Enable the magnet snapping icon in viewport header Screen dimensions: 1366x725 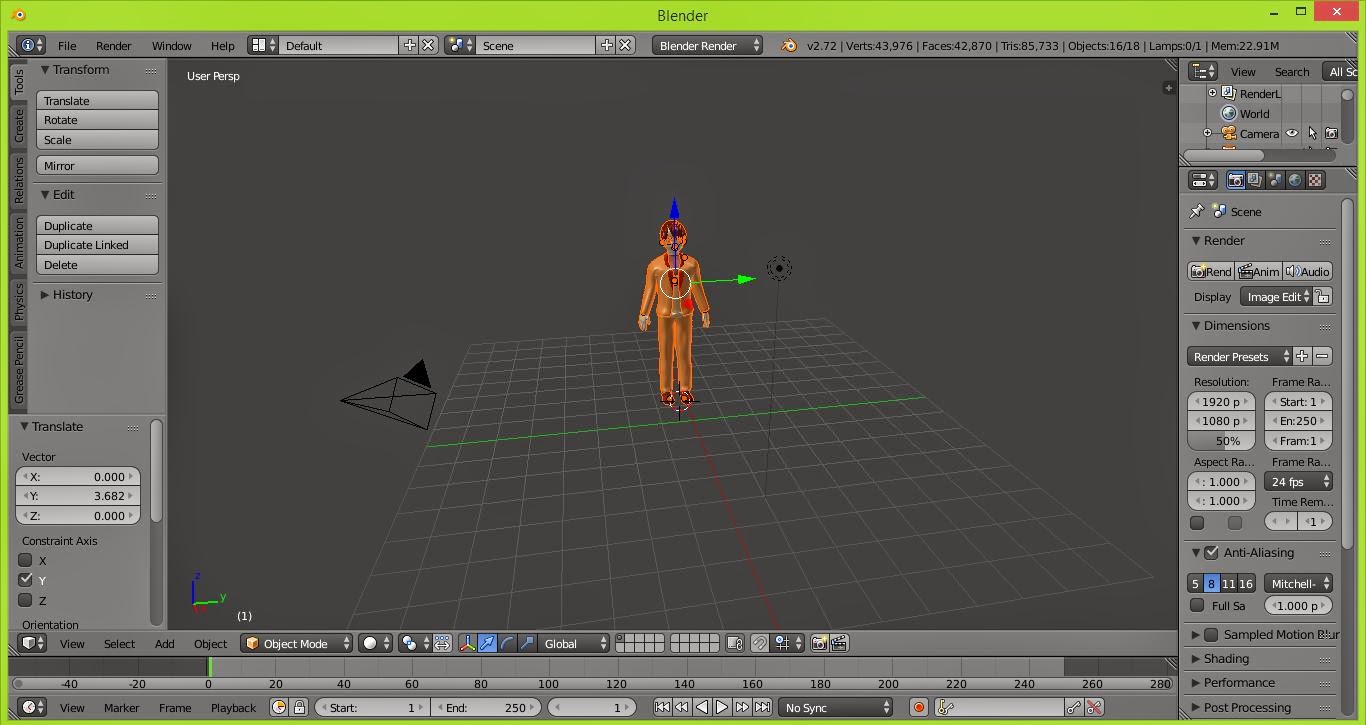[760, 643]
